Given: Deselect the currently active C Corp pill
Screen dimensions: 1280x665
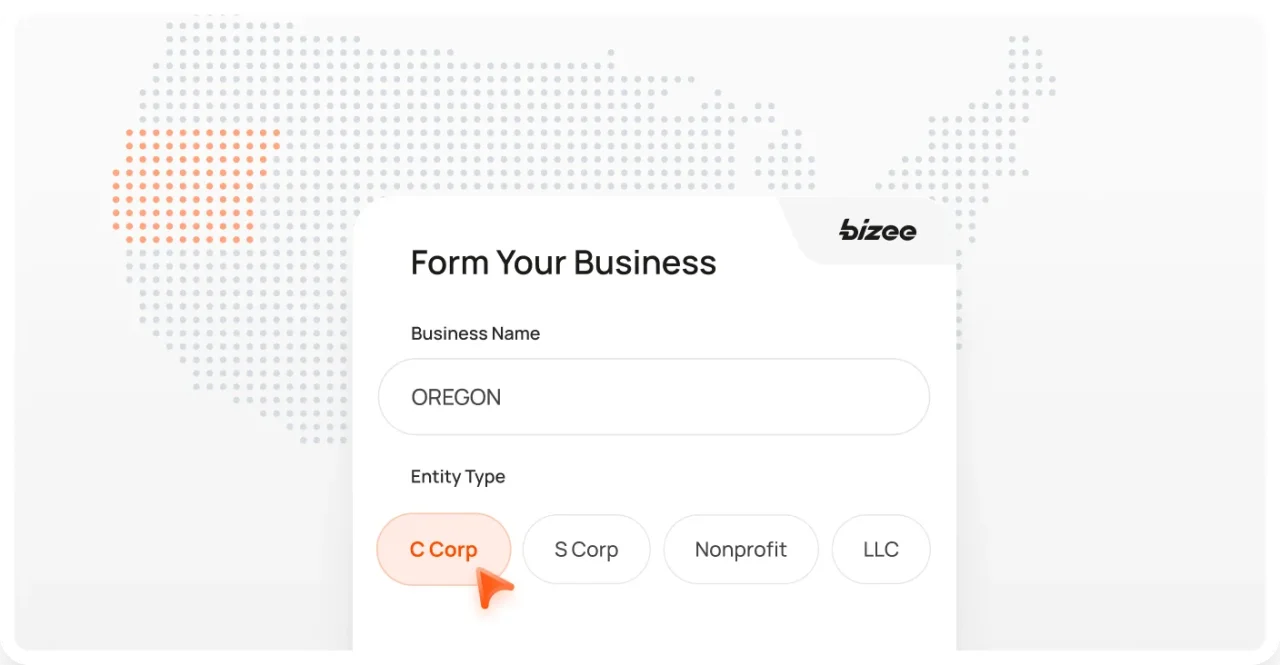Looking at the screenshot, I should [x=443, y=549].
